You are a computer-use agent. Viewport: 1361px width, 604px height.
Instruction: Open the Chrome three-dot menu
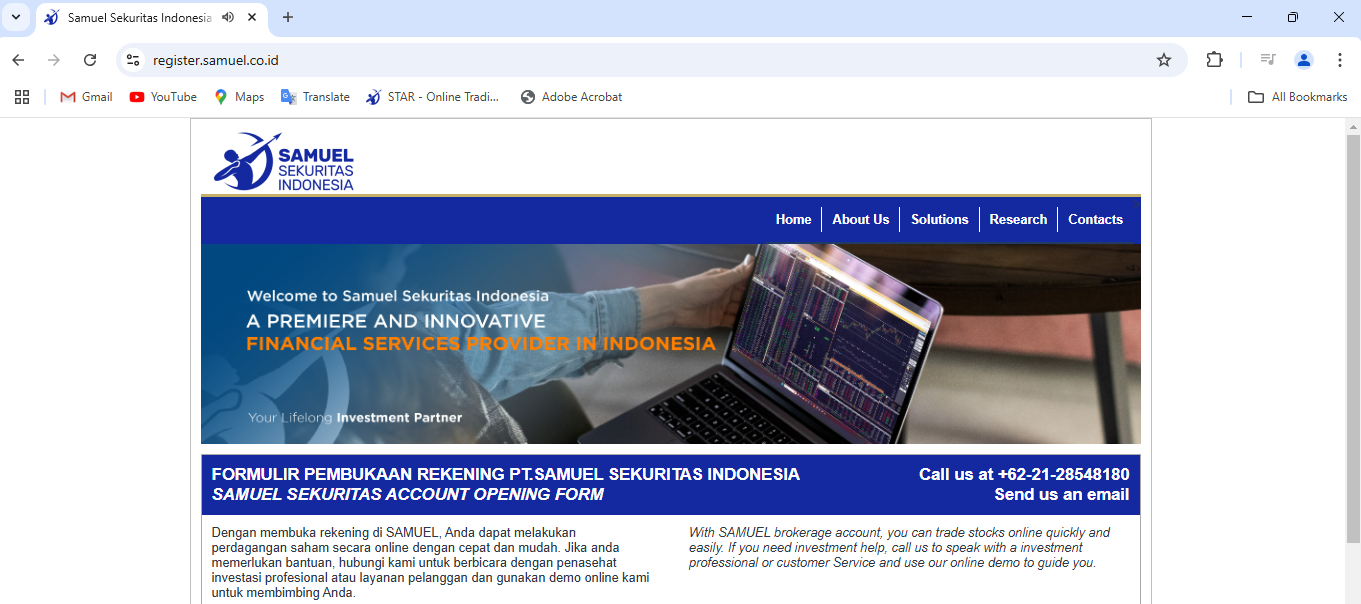tap(1339, 60)
